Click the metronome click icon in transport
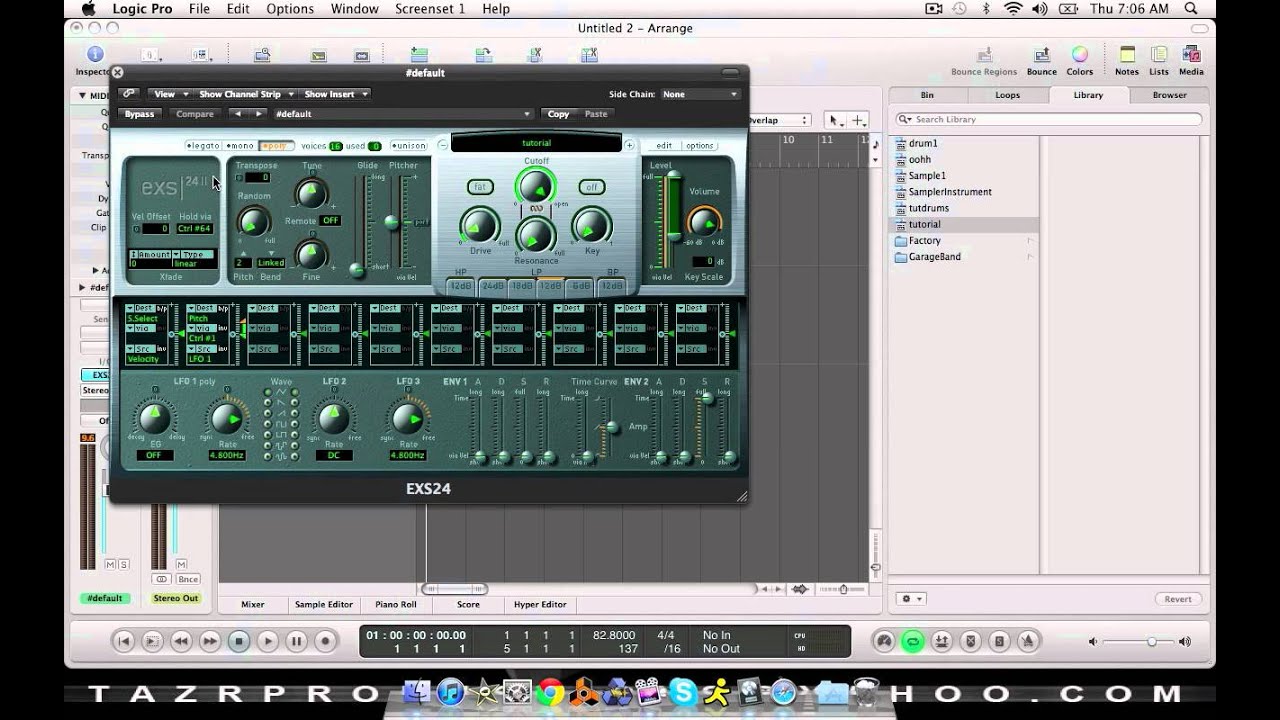The height and width of the screenshot is (720, 1280). 1027,641
